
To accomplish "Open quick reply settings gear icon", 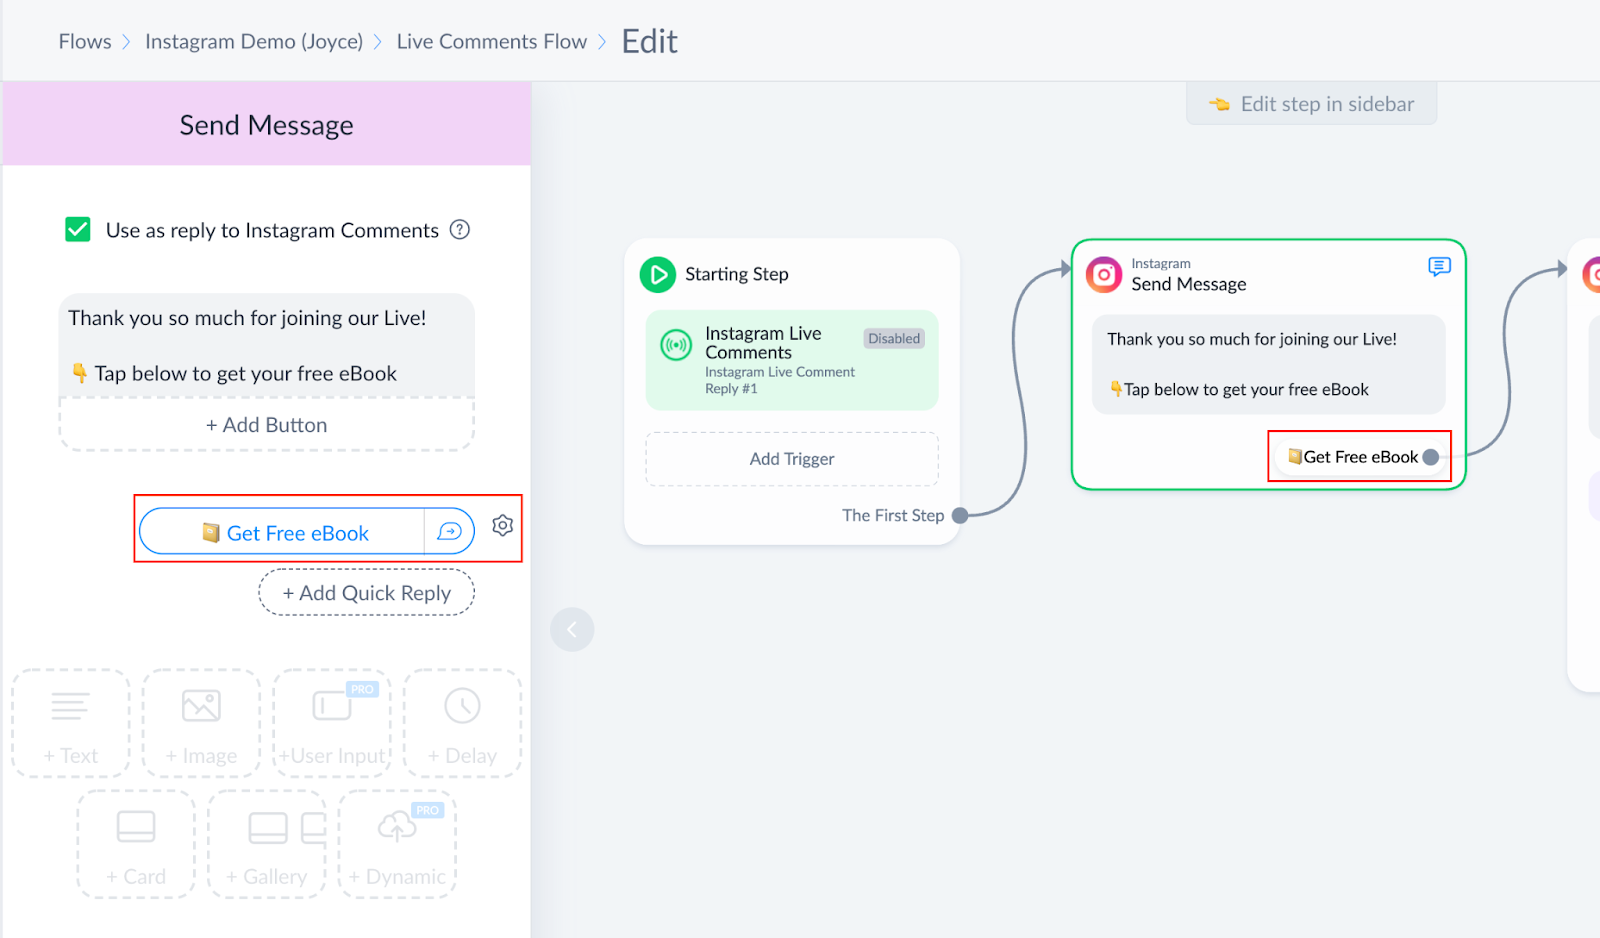I will (502, 525).
